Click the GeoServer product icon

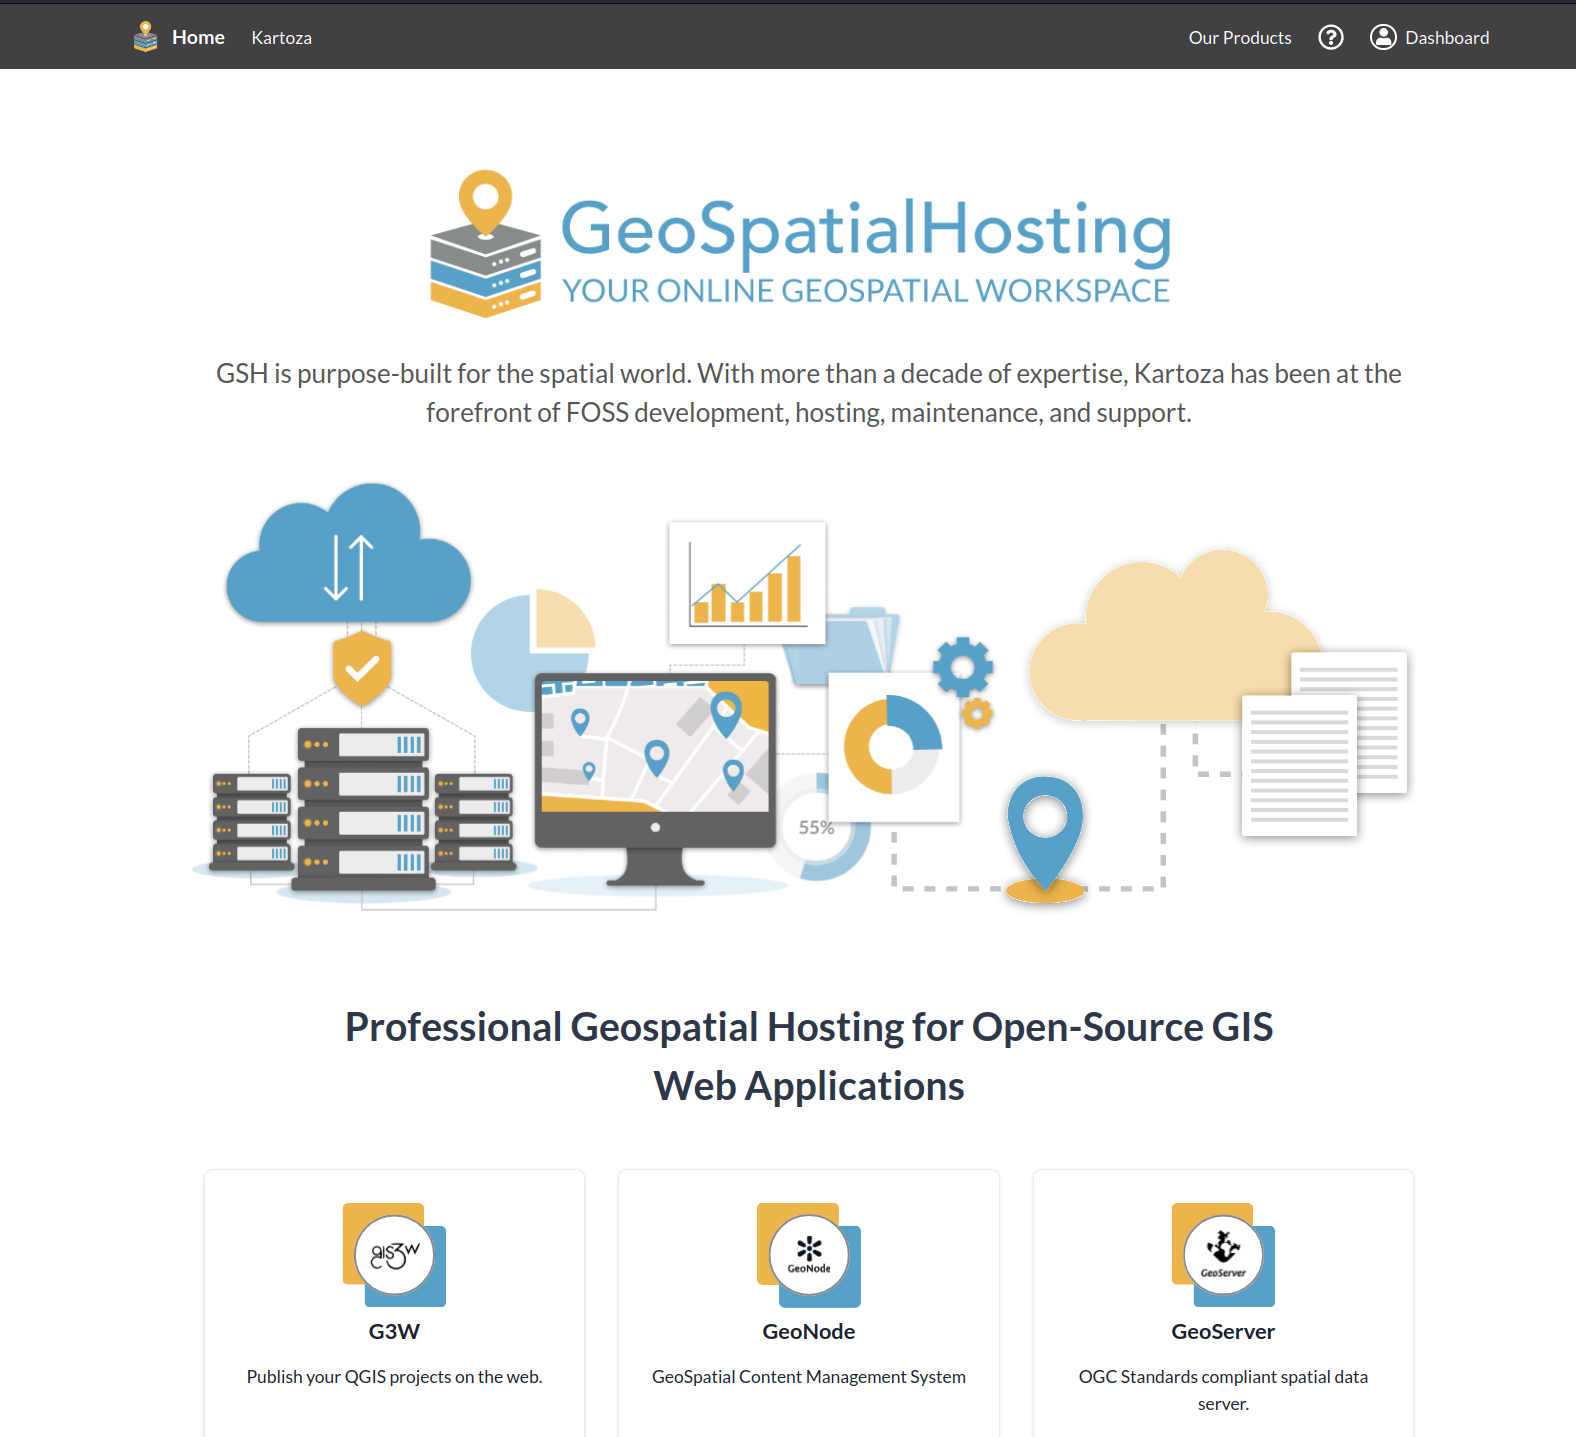(1223, 1255)
